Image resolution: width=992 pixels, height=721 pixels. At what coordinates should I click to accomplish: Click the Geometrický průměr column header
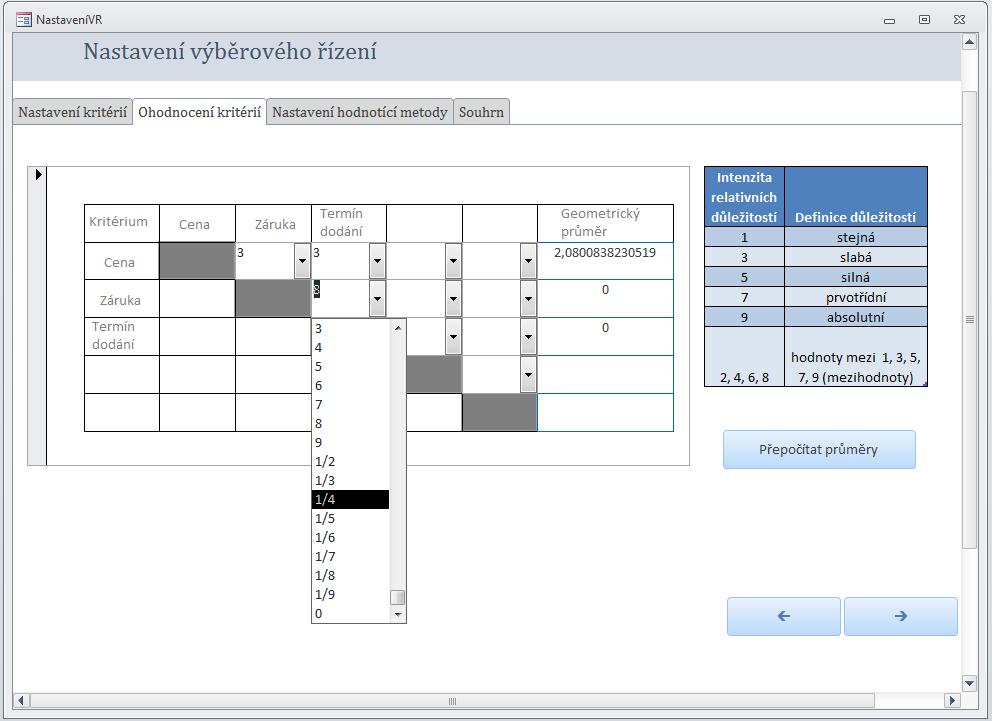tap(605, 223)
